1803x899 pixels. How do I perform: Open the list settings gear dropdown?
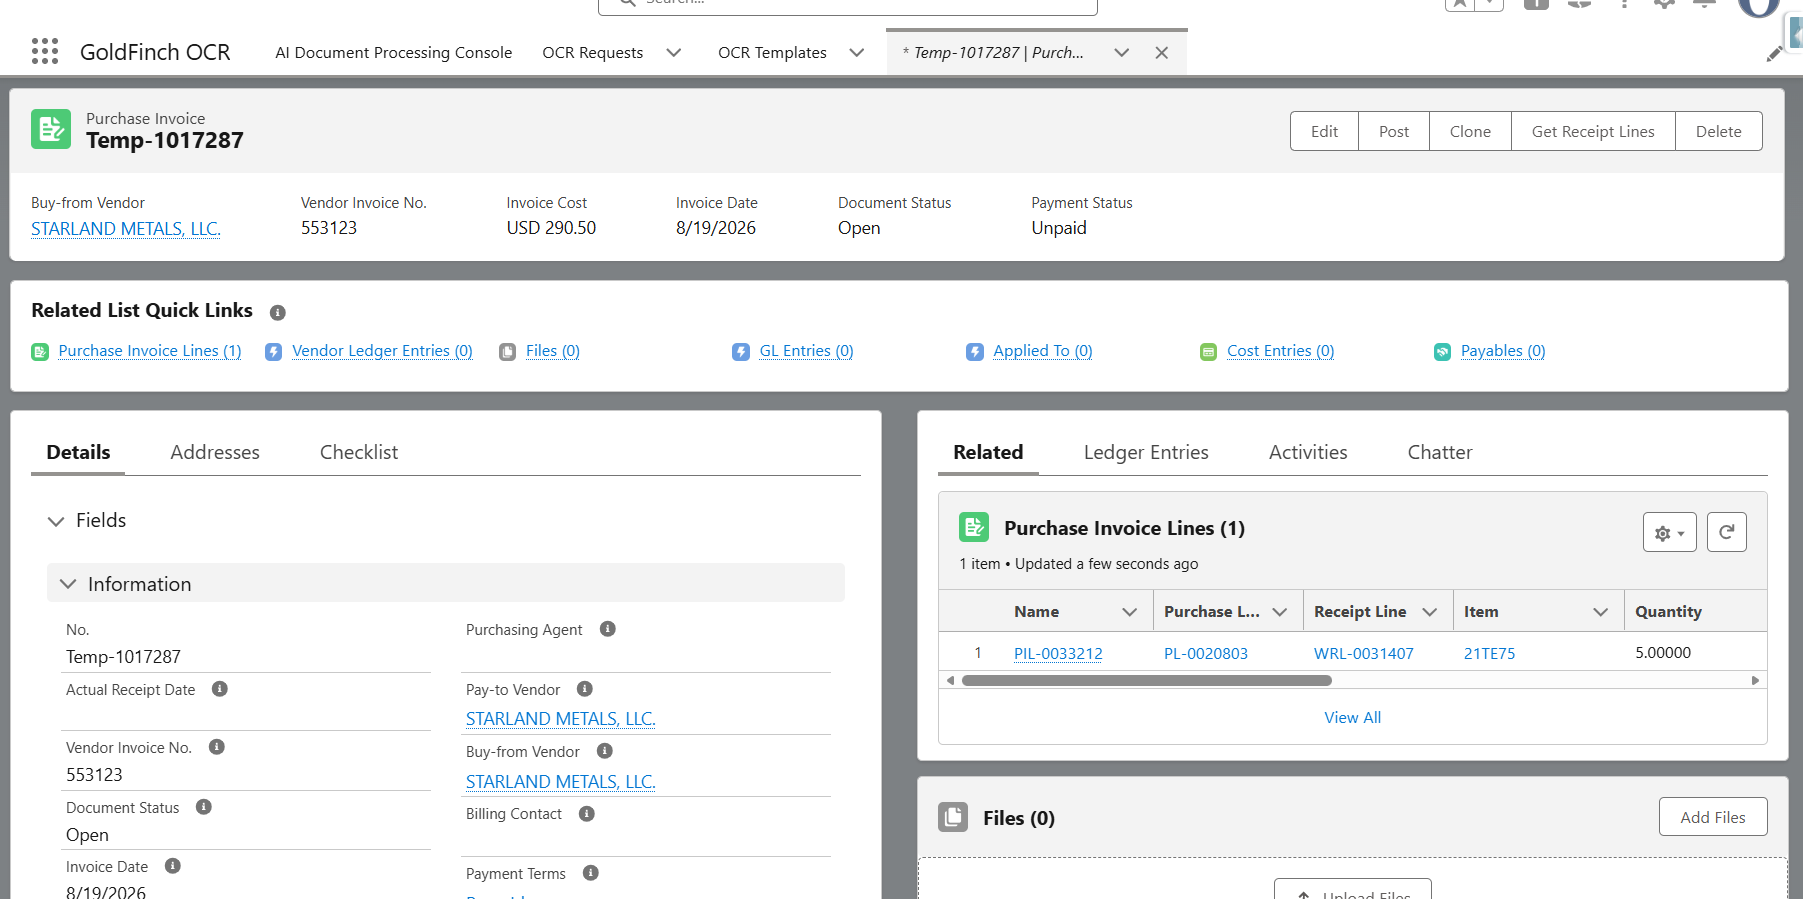[1669, 532]
